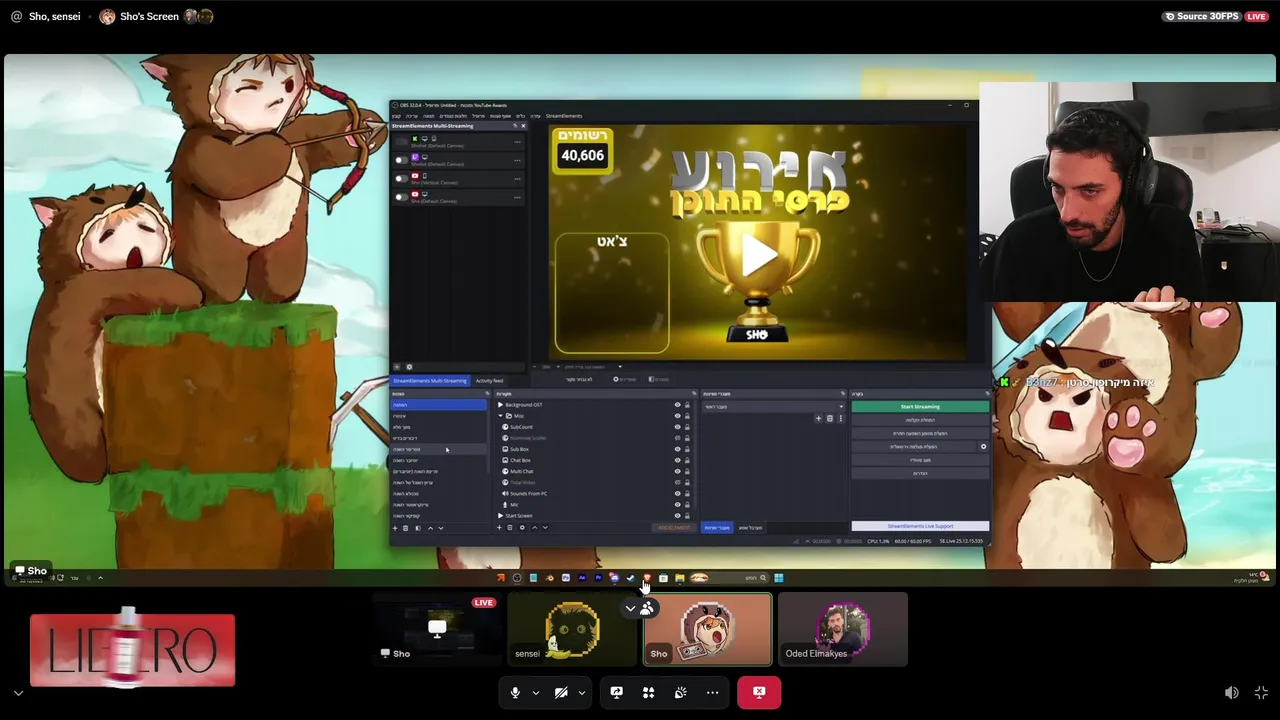1280x720 pixels.
Task: Pop out the Multi-Streaming dock
Action: (x=515, y=126)
